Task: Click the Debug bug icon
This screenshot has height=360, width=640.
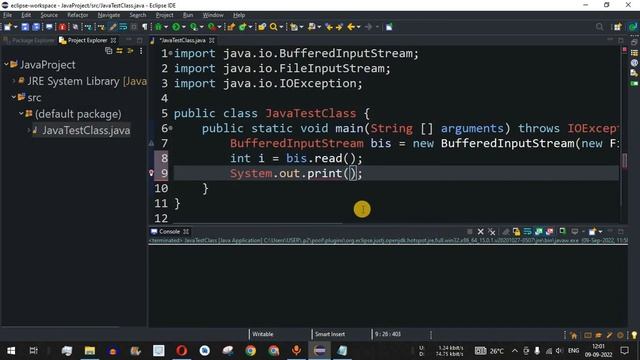Action: tap(159, 27)
